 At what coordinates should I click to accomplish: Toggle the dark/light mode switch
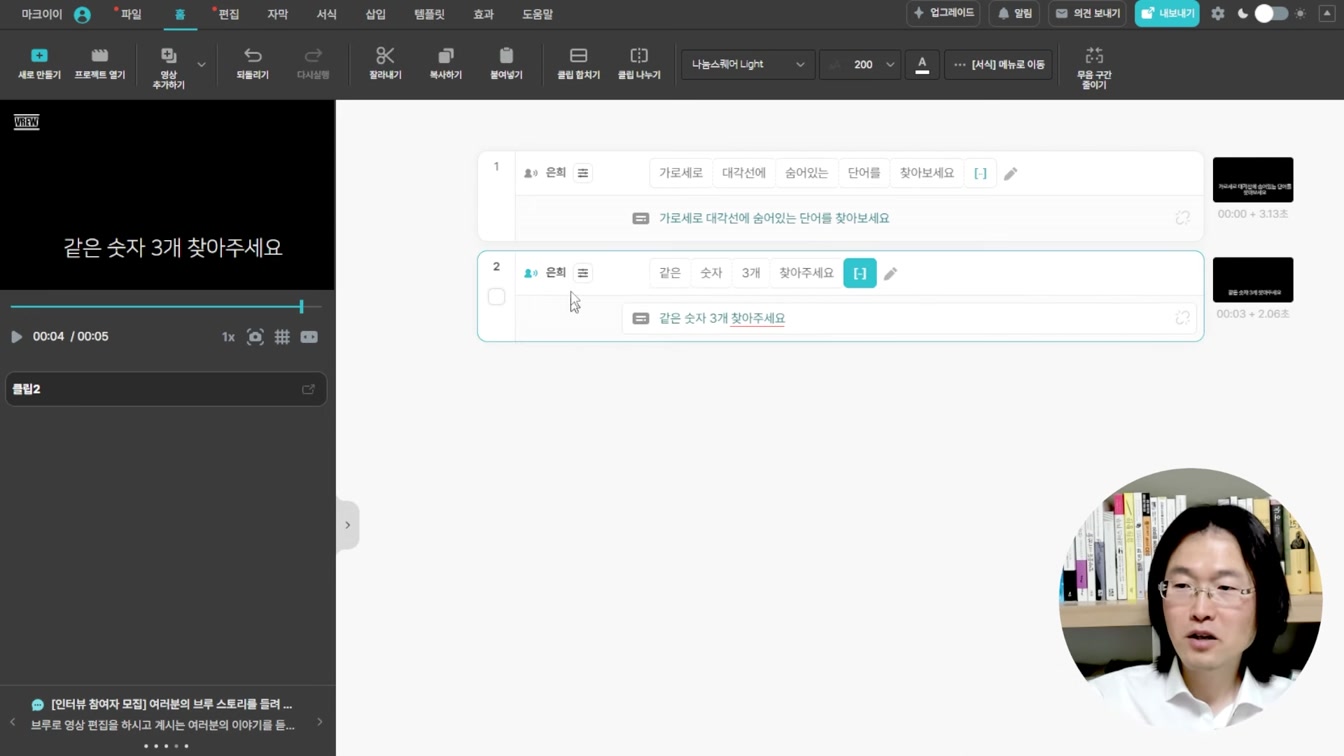click(1271, 14)
